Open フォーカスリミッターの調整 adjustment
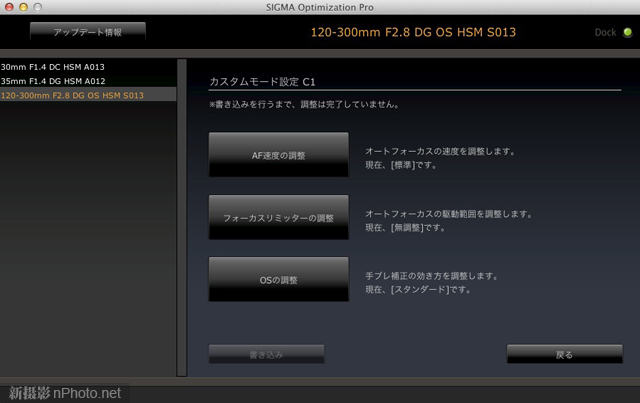The width and height of the screenshot is (640, 403). (279, 217)
